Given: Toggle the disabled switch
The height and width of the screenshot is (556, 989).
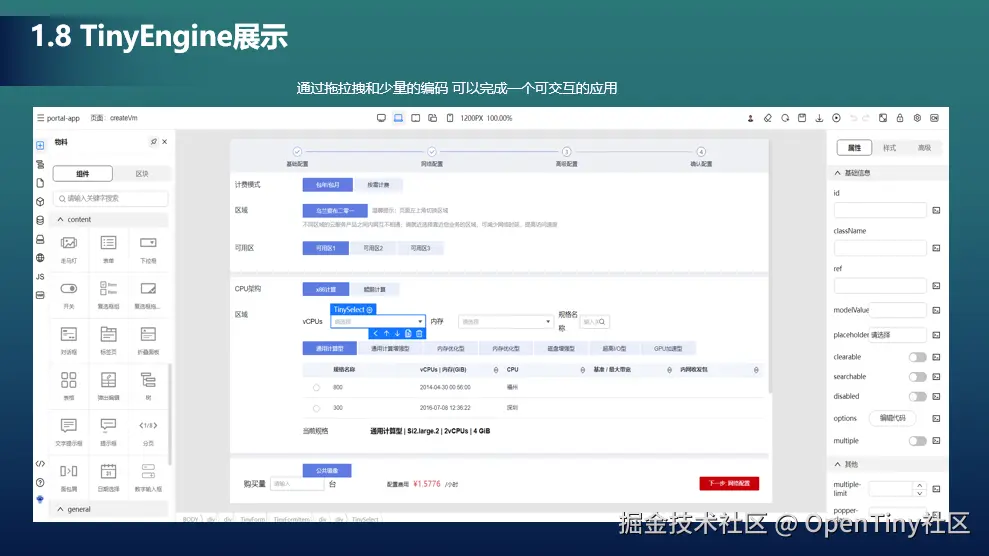Looking at the screenshot, I should coord(917,397).
